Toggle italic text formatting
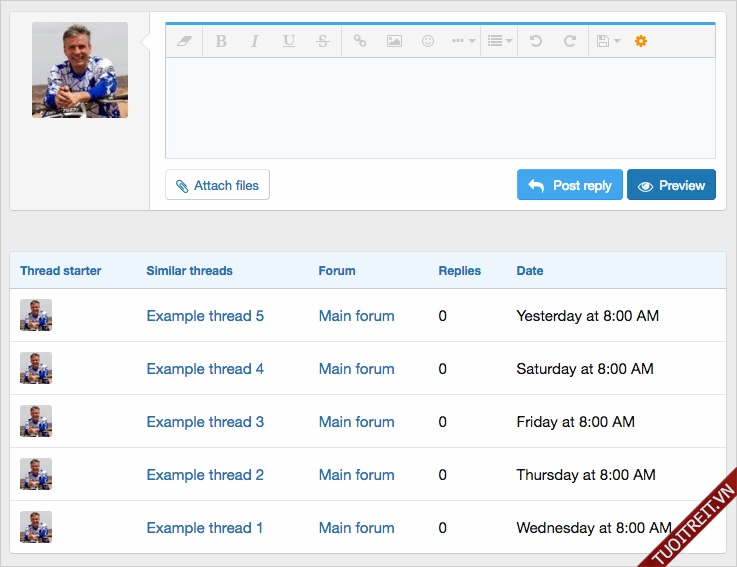The height and width of the screenshot is (567, 737). [255, 41]
